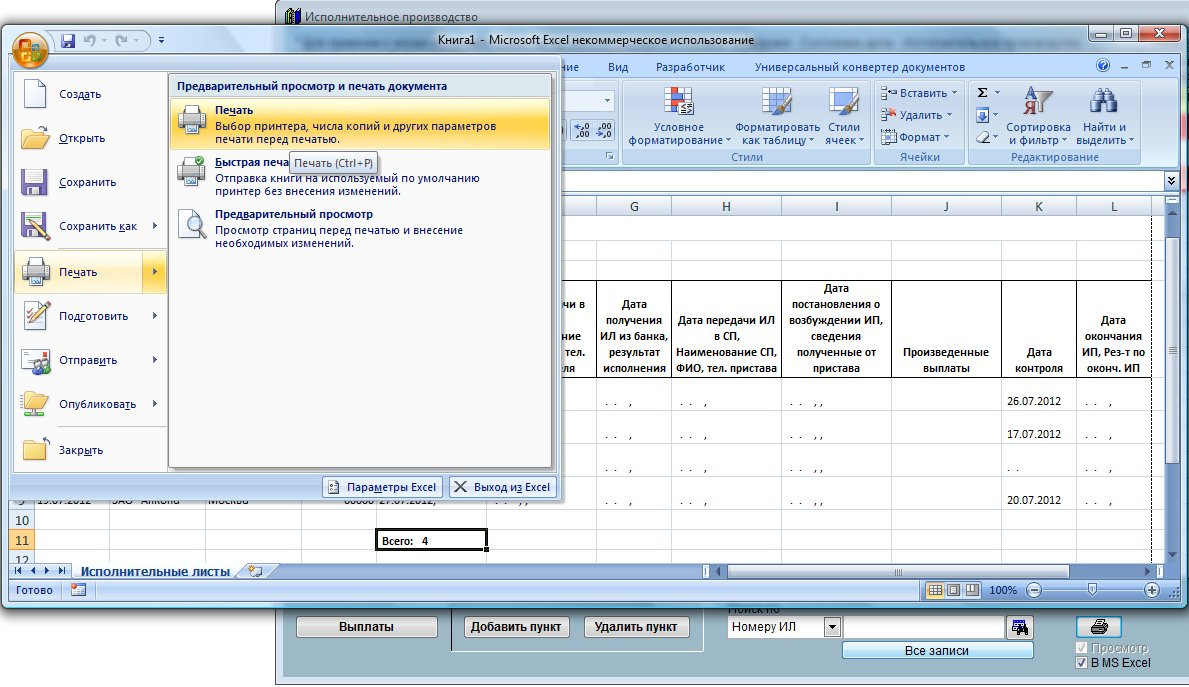Uncheck the "В MS Excel" checkbox
This screenshot has width=1189, height=687.
[1081, 663]
